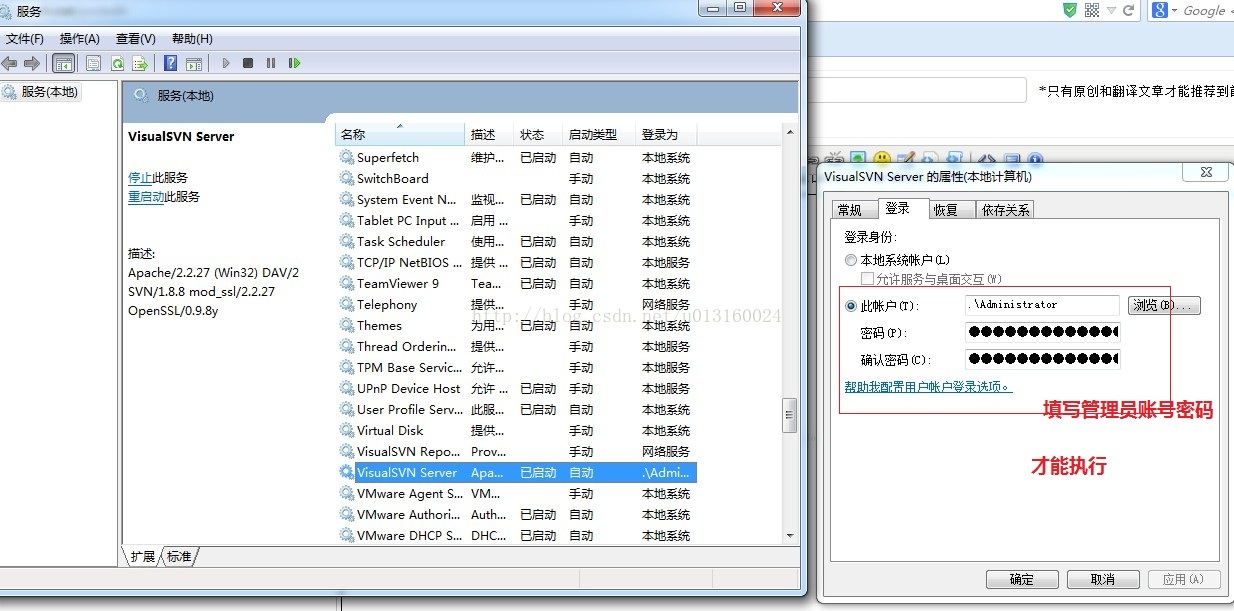Click the Export List toolbar icon
The width and height of the screenshot is (1234, 611).
coord(140,64)
